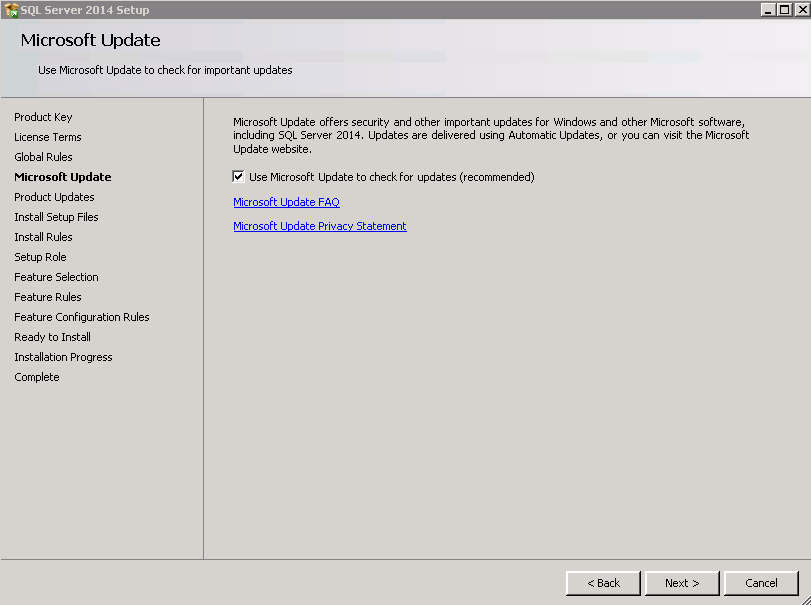Select the Feature Rules step
The height and width of the screenshot is (605, 811).
tap(48, 297)
